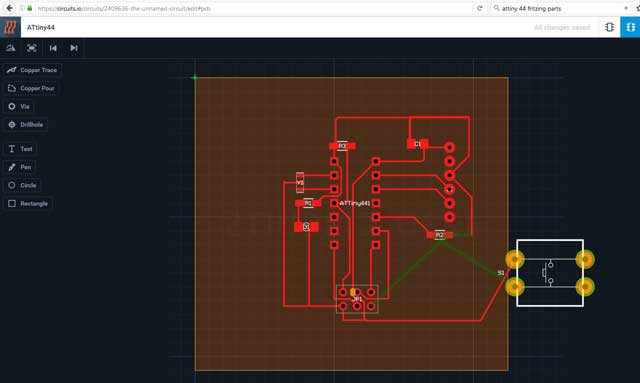Open the circuits.io logo home icon
This screenshot has height=383, width=640.
click(10, 27)
